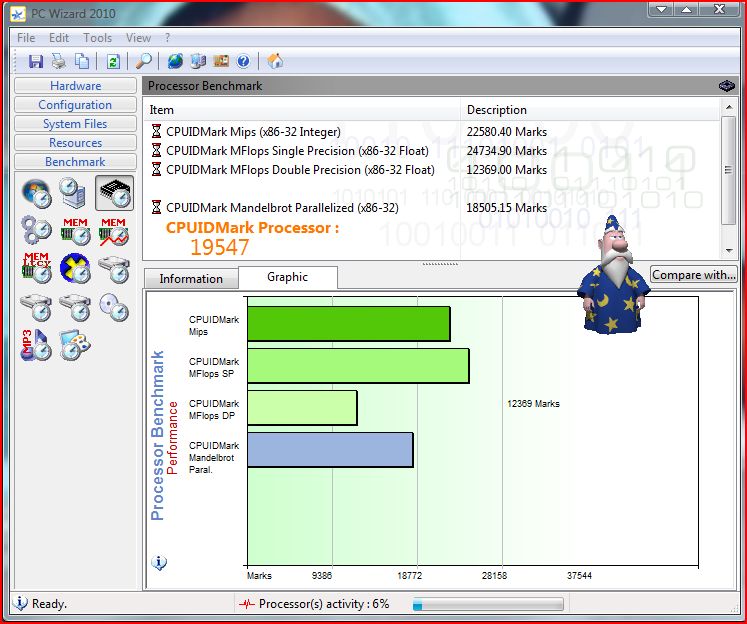Viewport: 747px width, 624px height.
Task: Select the MEM Ltcy latency benchmark icon
Action: tap(36, 268)
